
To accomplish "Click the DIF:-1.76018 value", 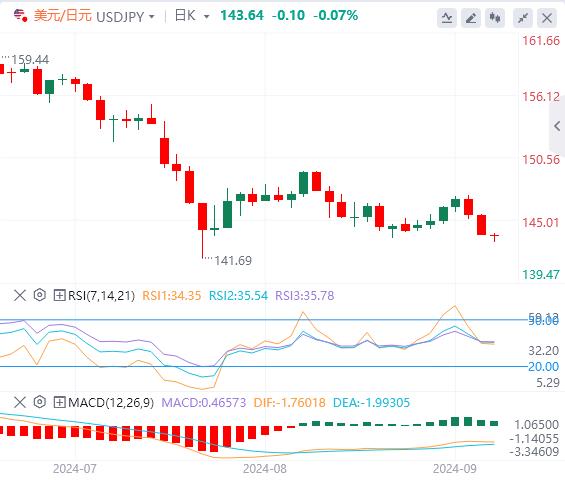I will pyautogui.click(x=289, y=402).
